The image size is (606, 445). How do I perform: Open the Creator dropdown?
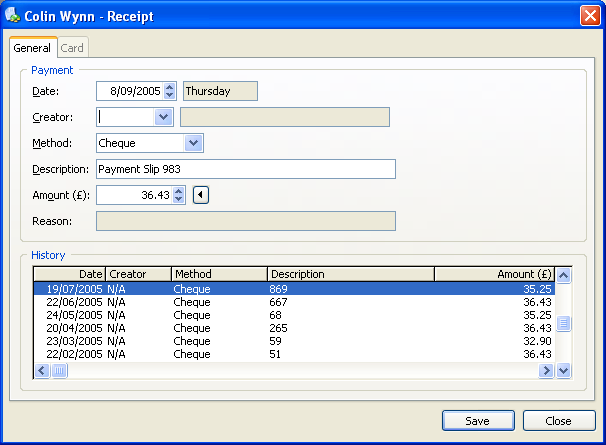pyautogui.click(x=164, y=117)
